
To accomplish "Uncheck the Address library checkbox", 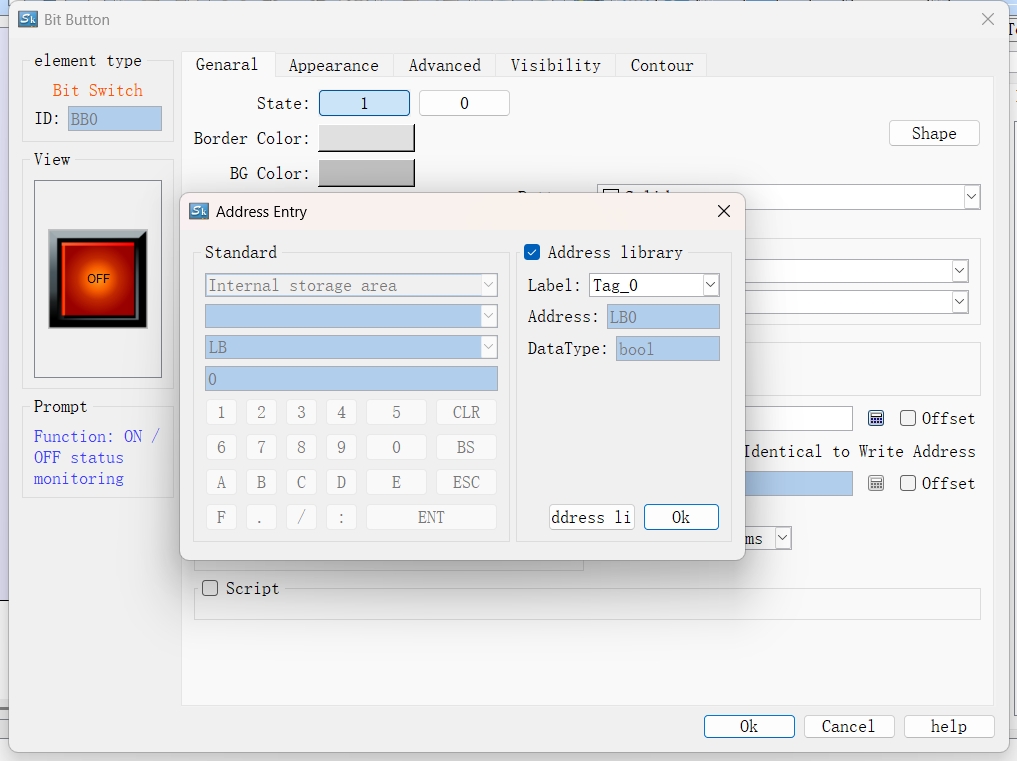I will (533, 252).
